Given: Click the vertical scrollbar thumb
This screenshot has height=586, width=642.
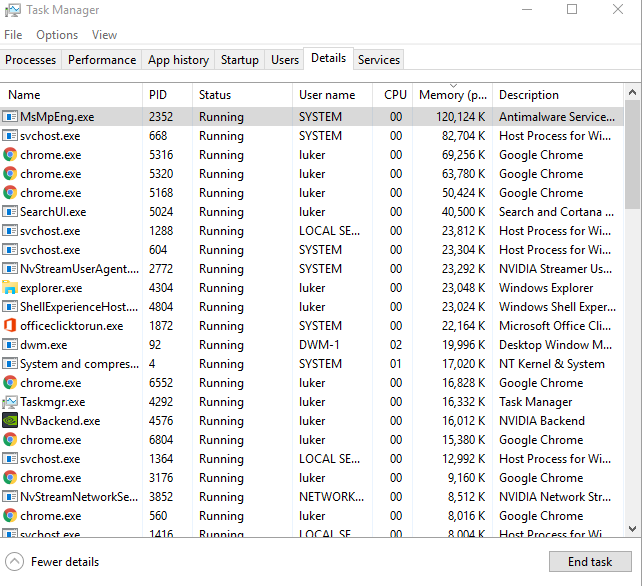Looking at the screenshot, I should [632, 156].
